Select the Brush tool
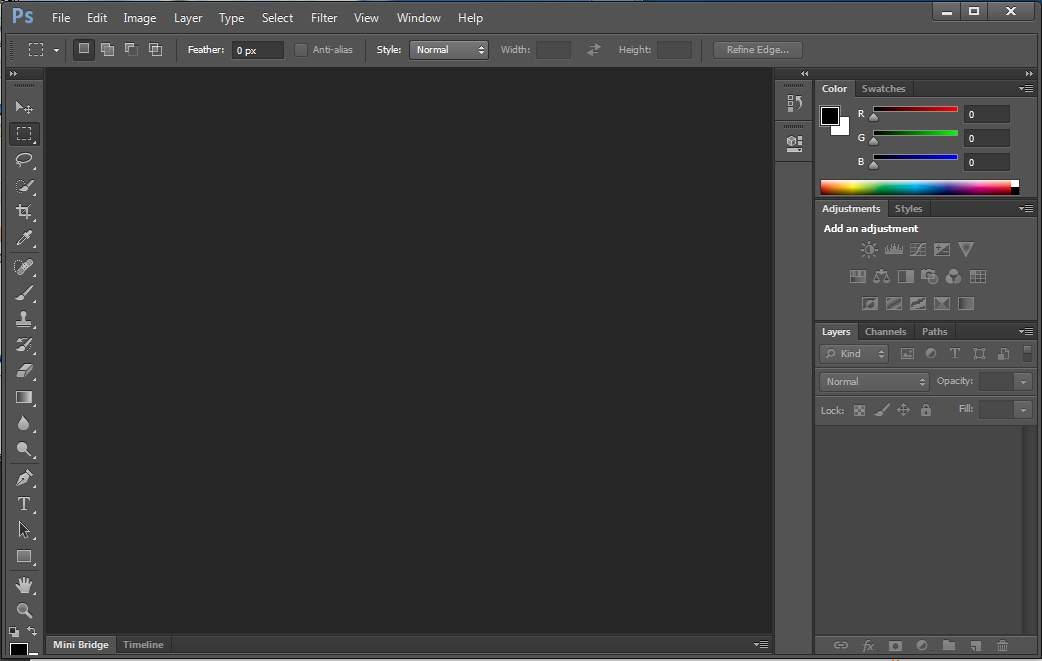1042x661 pixels. click(x=24, y=293)
